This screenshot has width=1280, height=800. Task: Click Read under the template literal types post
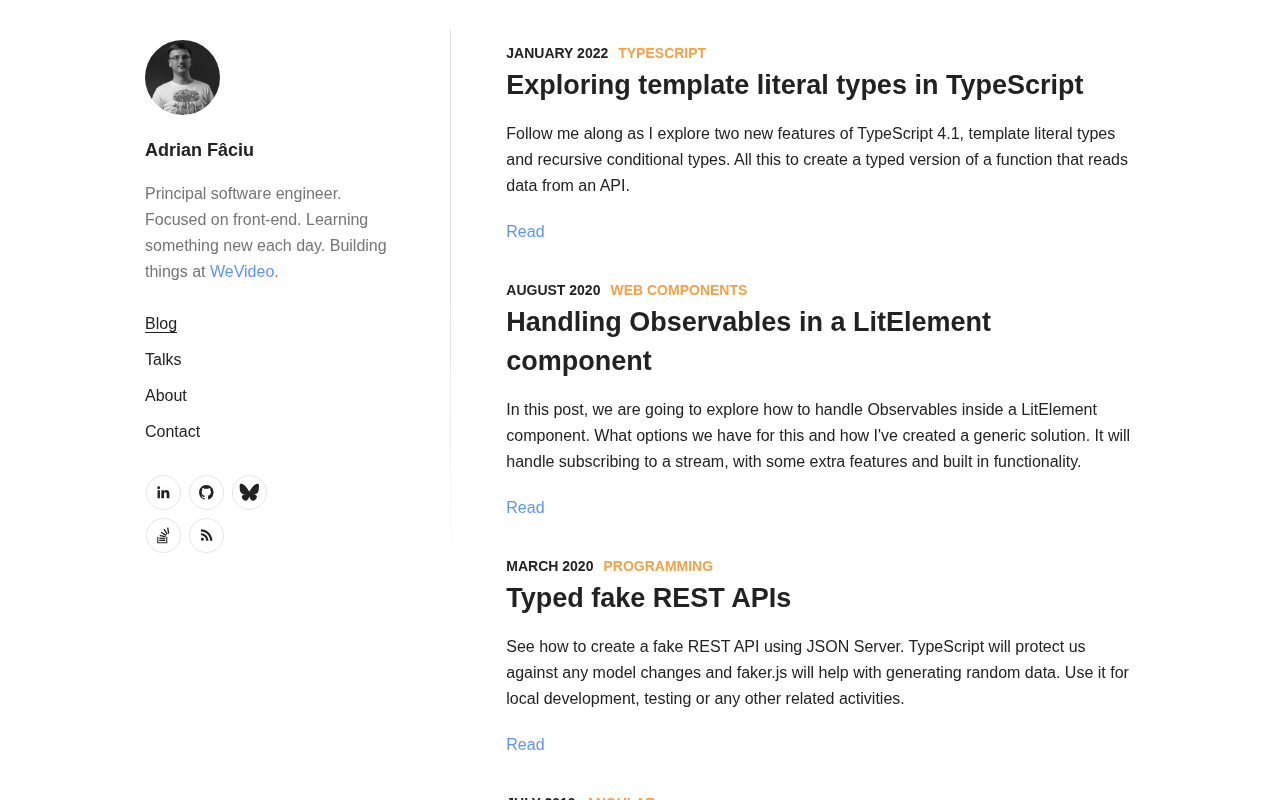pos(525,232)
